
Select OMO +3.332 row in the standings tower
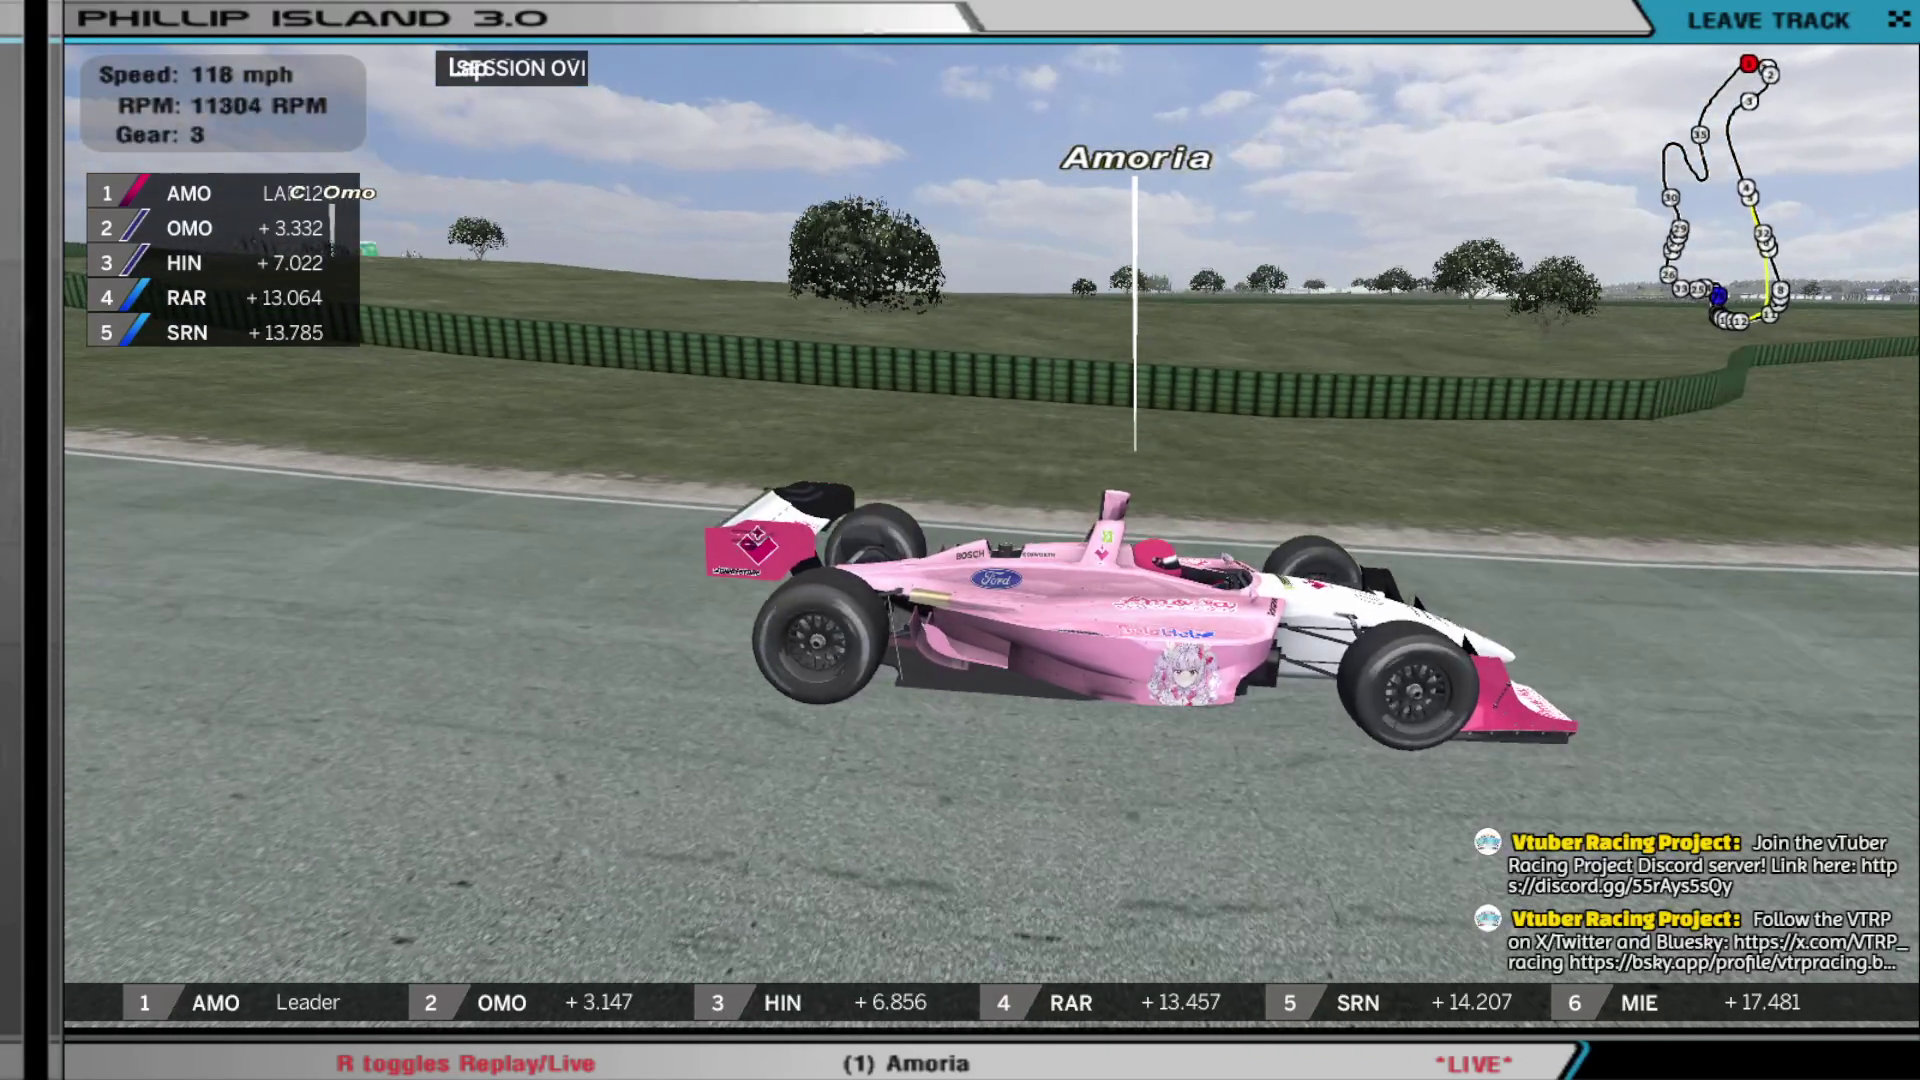pyautogui.click(x=223, y=228)
